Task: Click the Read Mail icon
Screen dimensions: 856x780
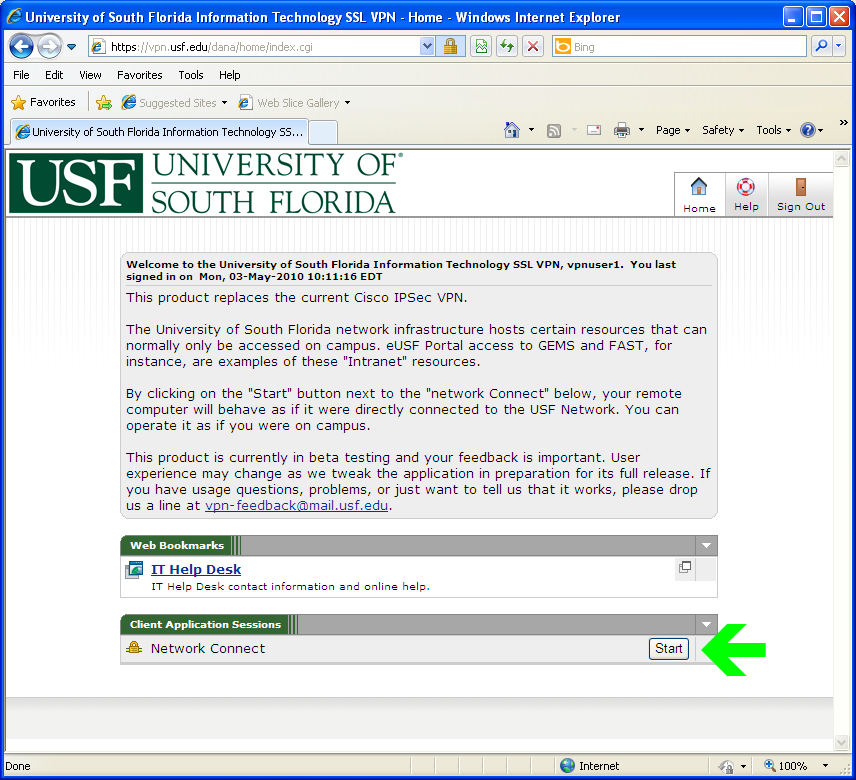Action: [593, 130]
